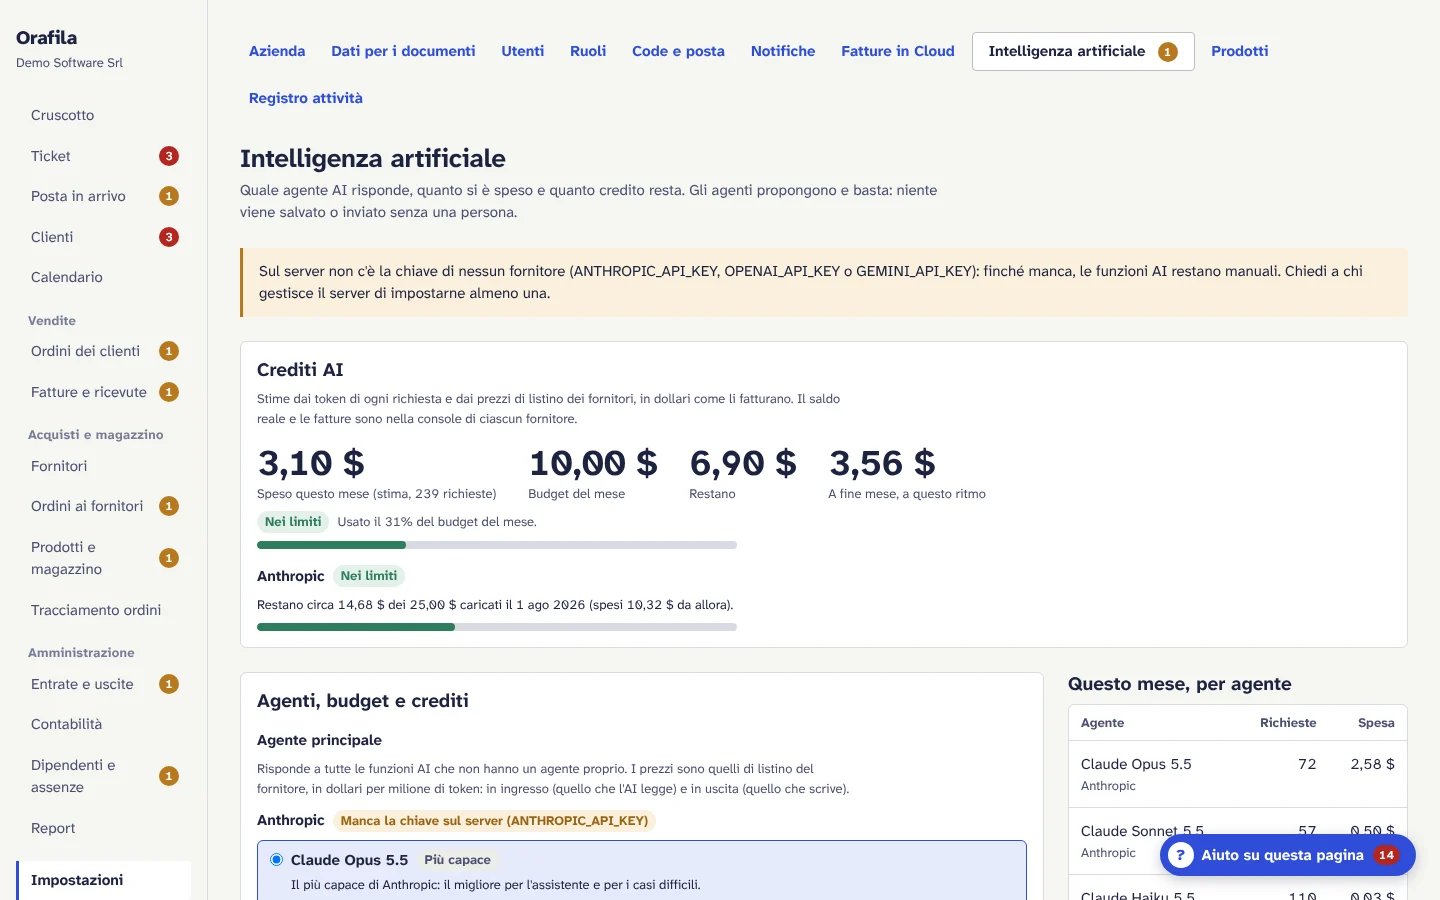
Task: Open Ticket from the sidebar
Action: [104, 156]
